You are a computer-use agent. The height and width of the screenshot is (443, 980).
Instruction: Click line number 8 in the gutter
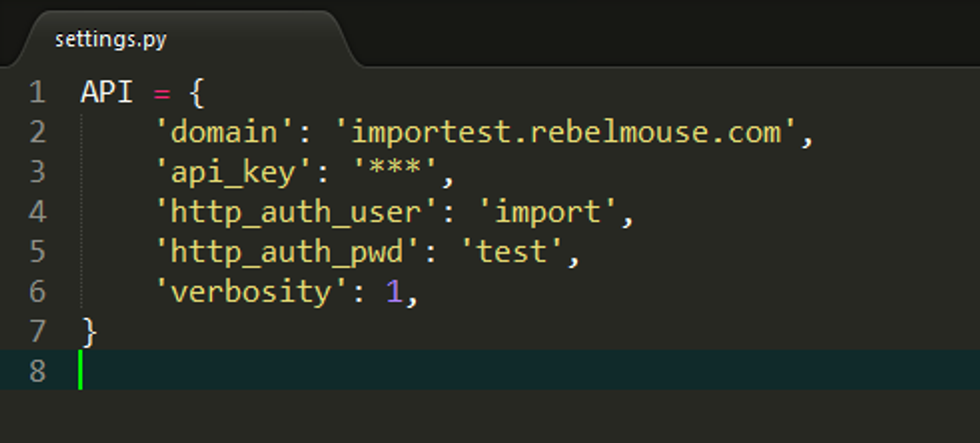coord(37,371)
